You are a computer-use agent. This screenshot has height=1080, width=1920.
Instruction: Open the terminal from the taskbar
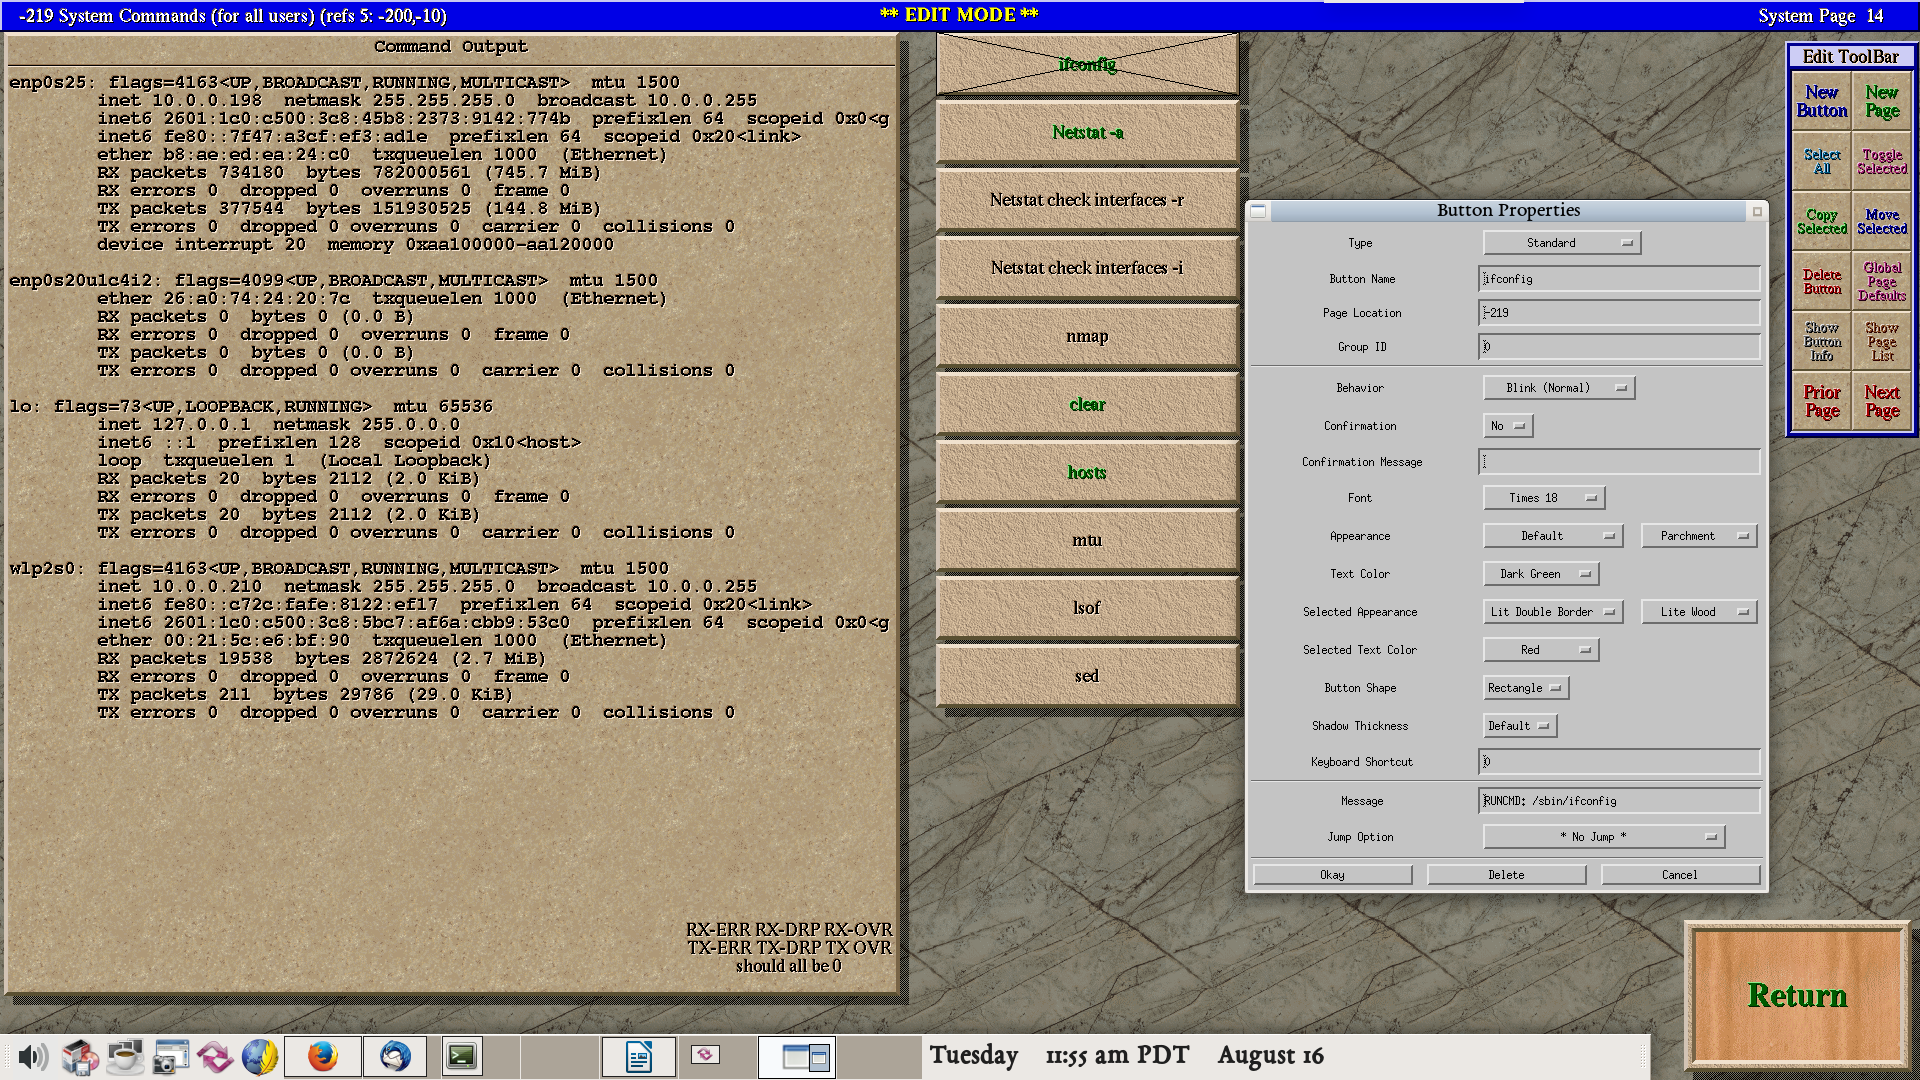click(x=462, y=1057)
